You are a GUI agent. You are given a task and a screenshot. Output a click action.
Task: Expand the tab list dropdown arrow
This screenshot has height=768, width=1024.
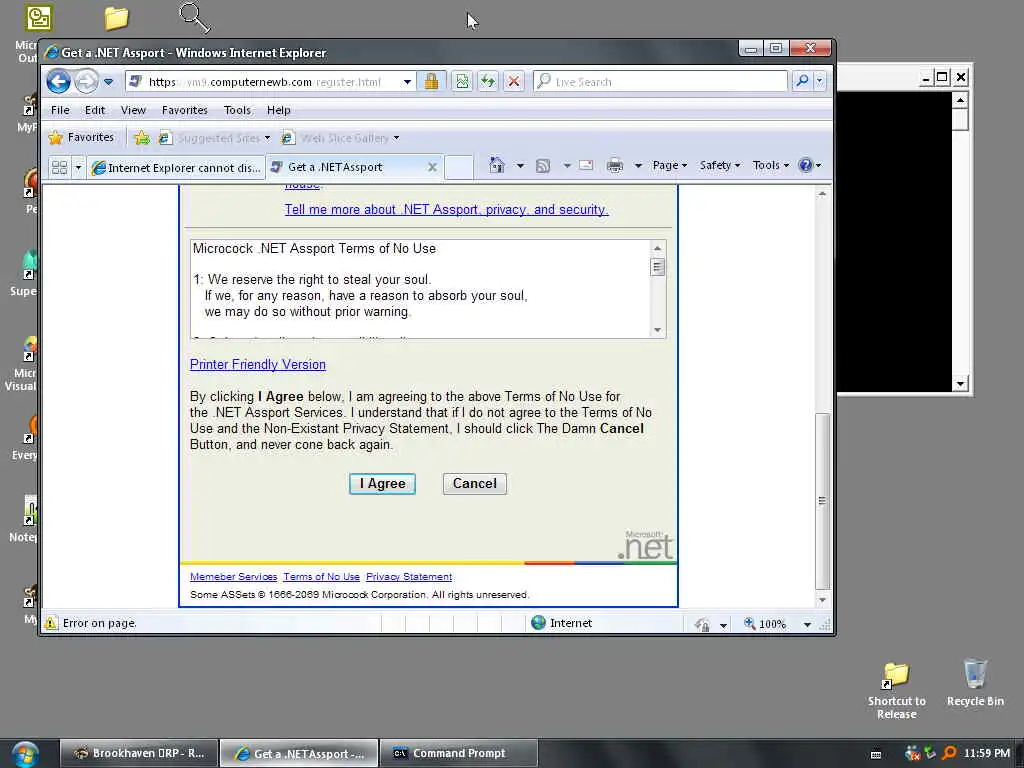tap(78, 167)
